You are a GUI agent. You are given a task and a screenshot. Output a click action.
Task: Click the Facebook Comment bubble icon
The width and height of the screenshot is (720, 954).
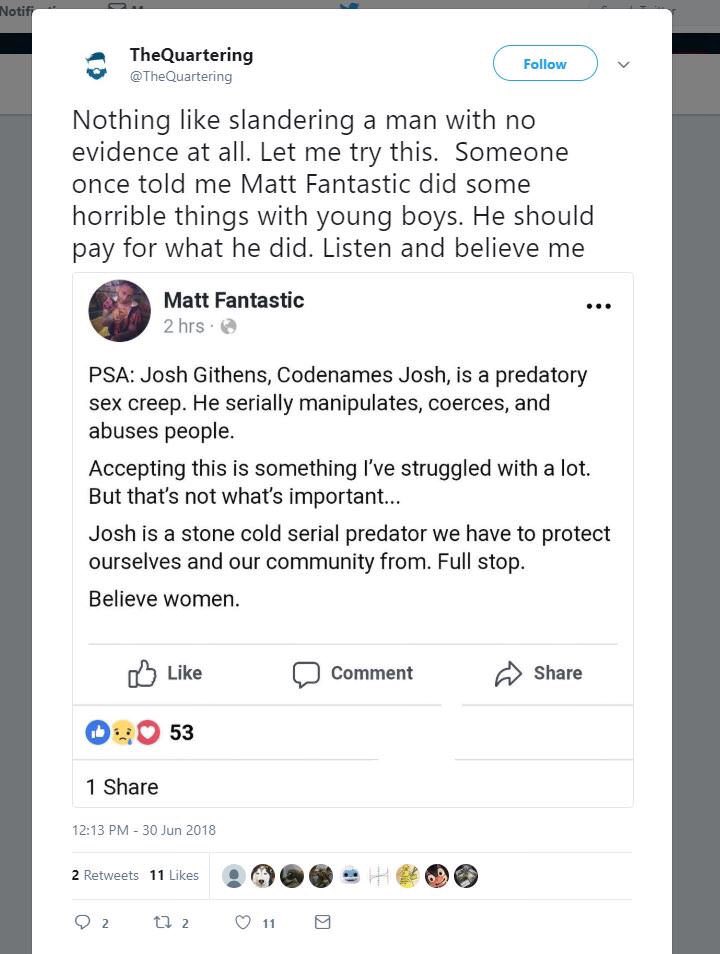click(x=306, y=674)
